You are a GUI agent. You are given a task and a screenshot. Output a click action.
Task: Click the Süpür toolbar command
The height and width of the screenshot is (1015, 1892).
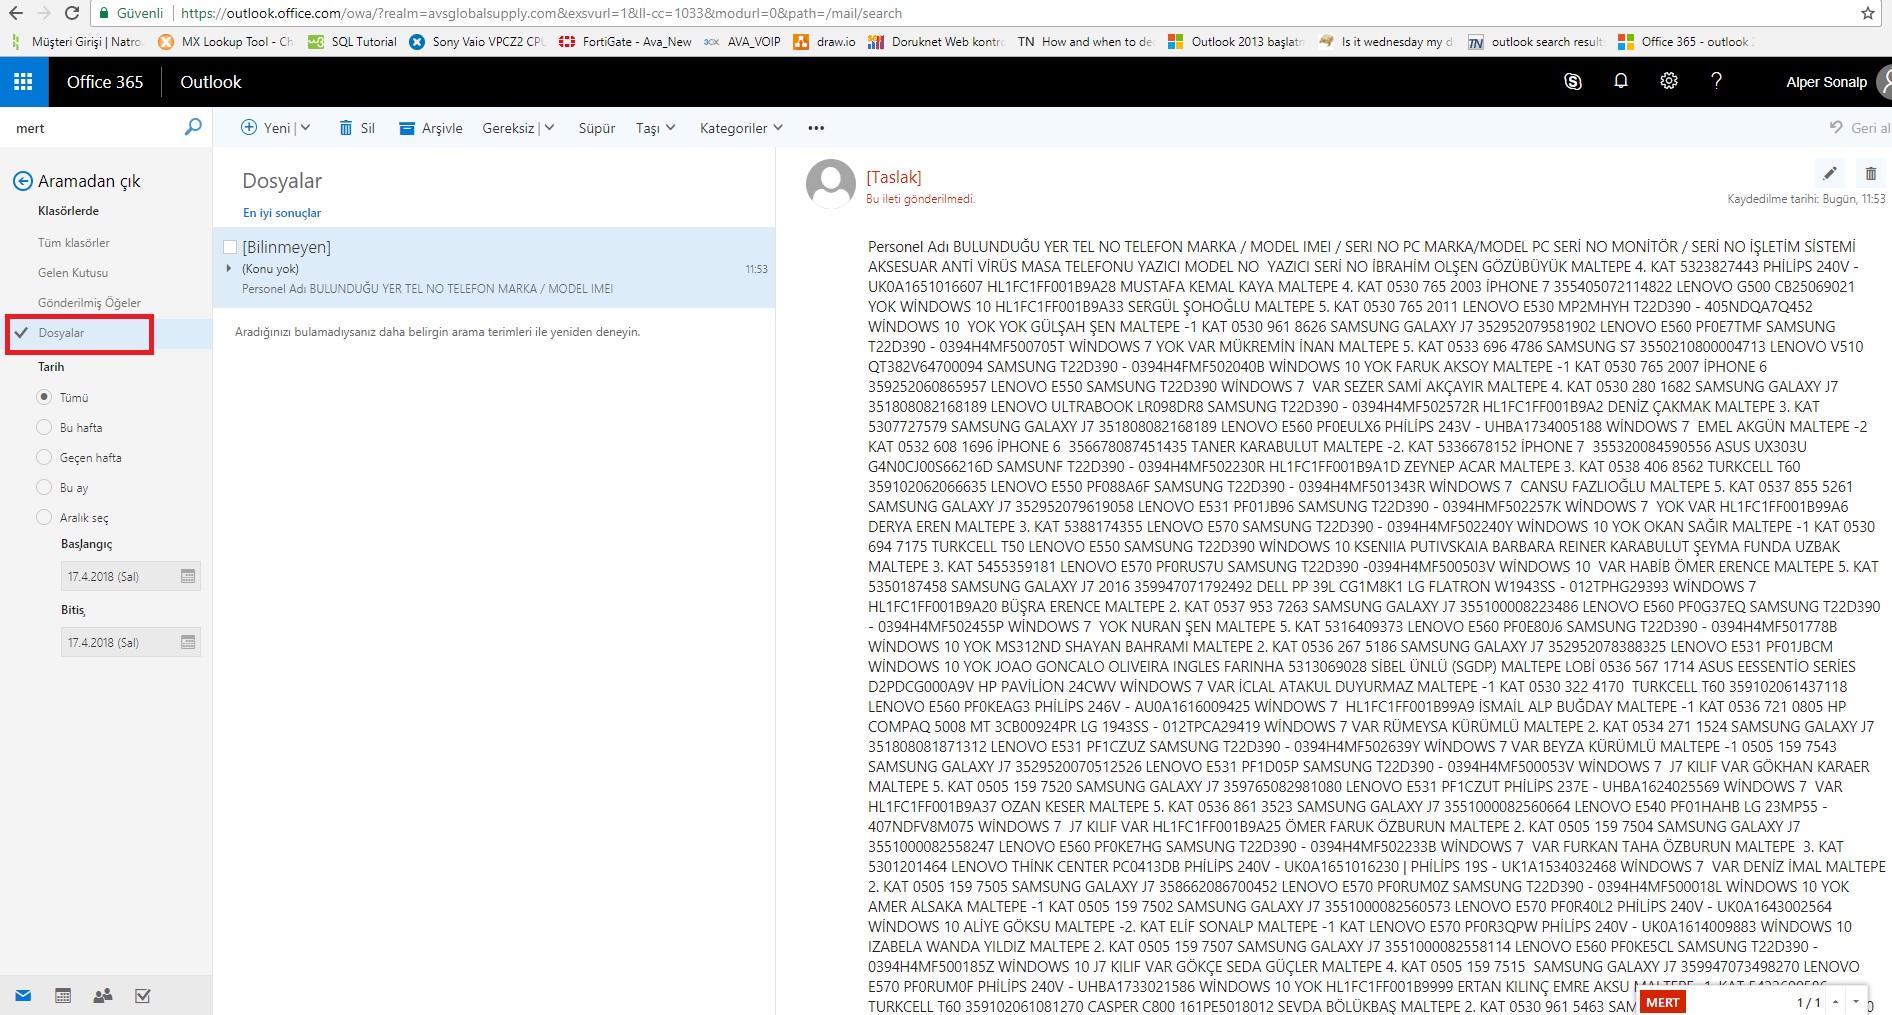click(x=597, y=128)
